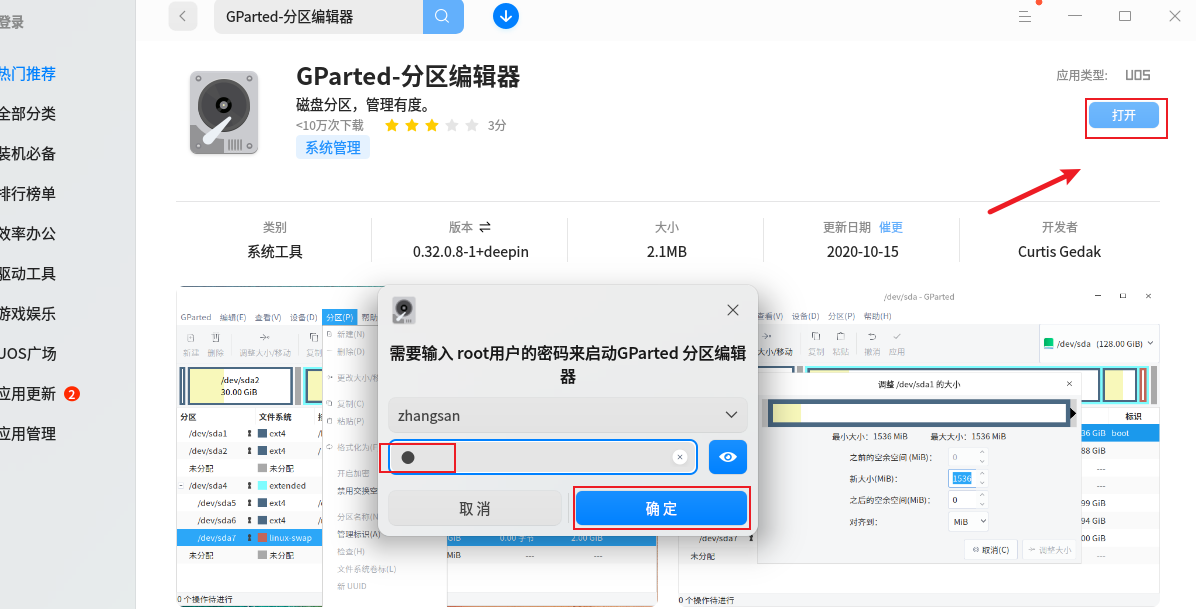Click the 取消 button

474,509
